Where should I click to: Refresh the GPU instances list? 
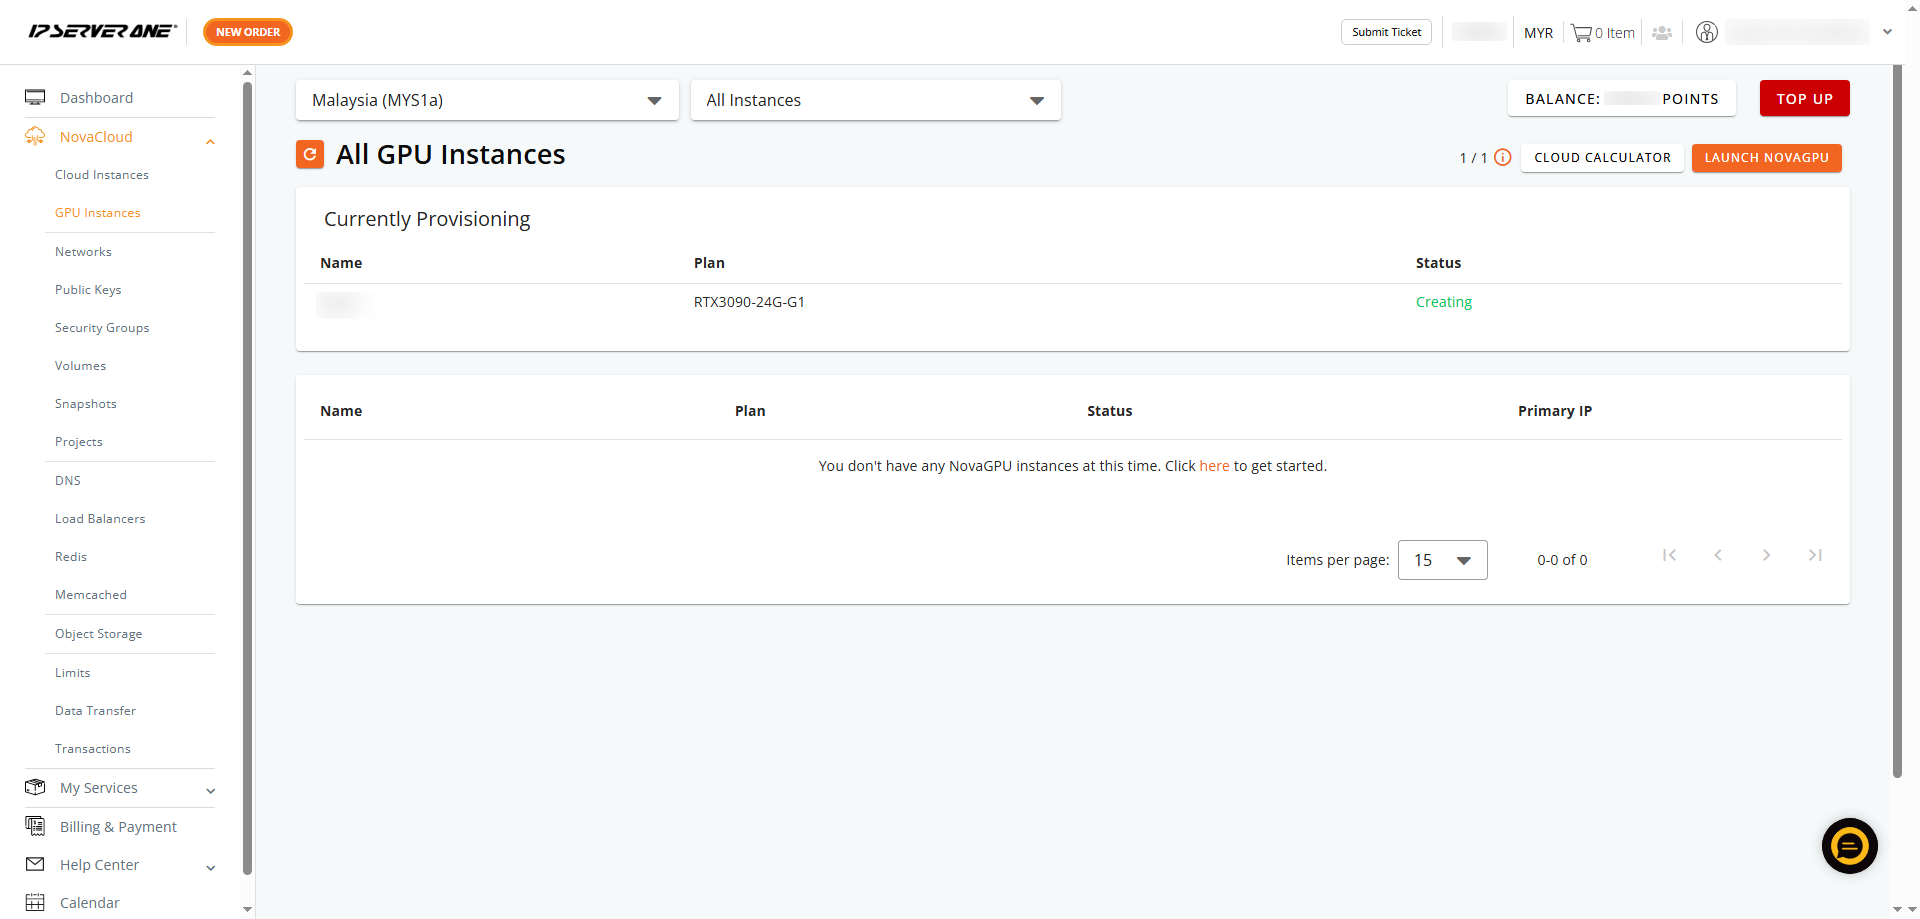click(310, 154)
